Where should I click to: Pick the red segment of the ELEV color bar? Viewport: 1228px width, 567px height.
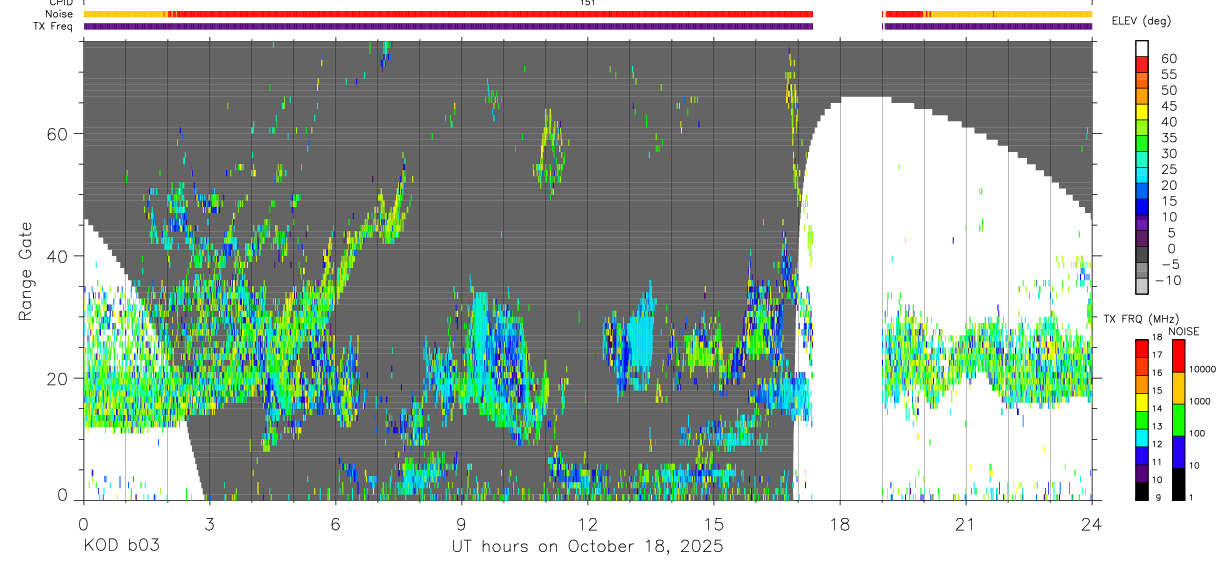coord(1142,63)
